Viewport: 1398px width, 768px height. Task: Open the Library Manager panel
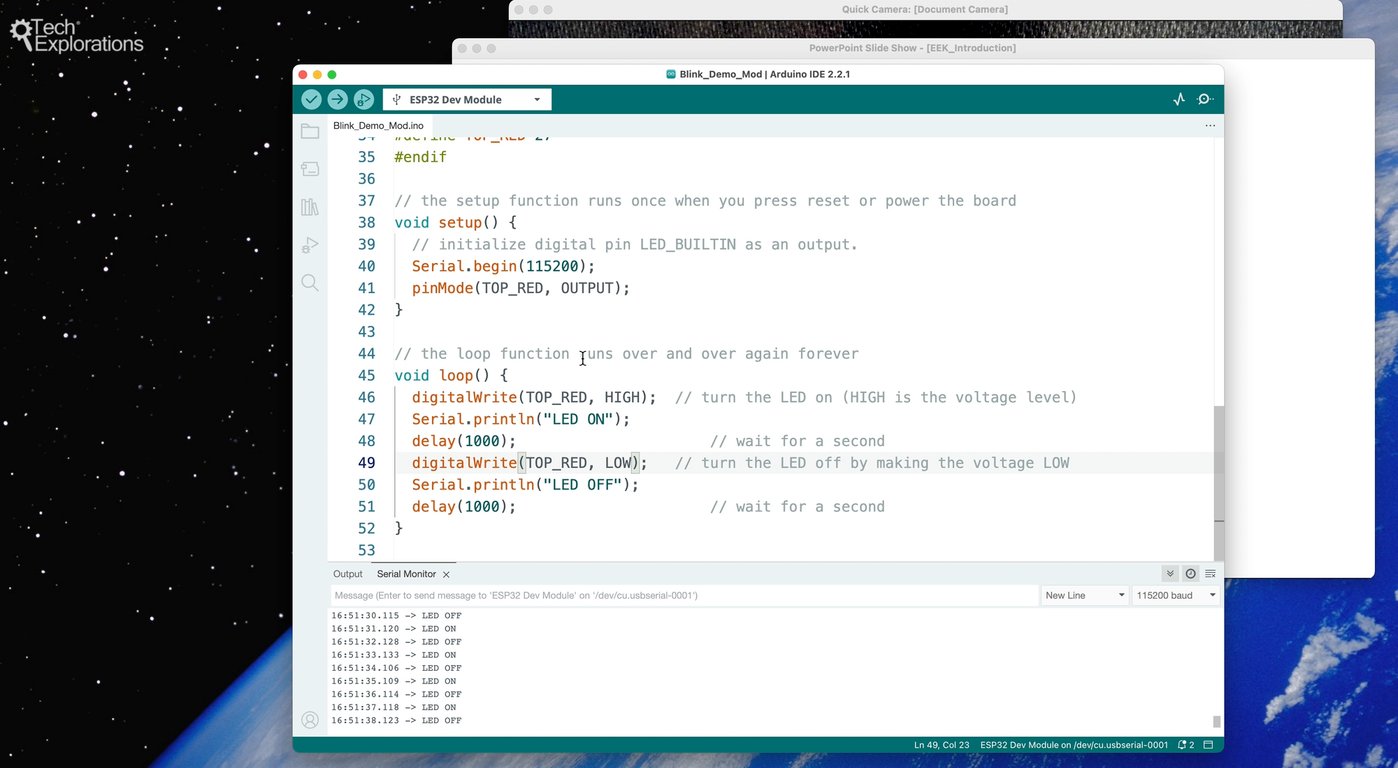pyautogui.click(x=310, y=207)
